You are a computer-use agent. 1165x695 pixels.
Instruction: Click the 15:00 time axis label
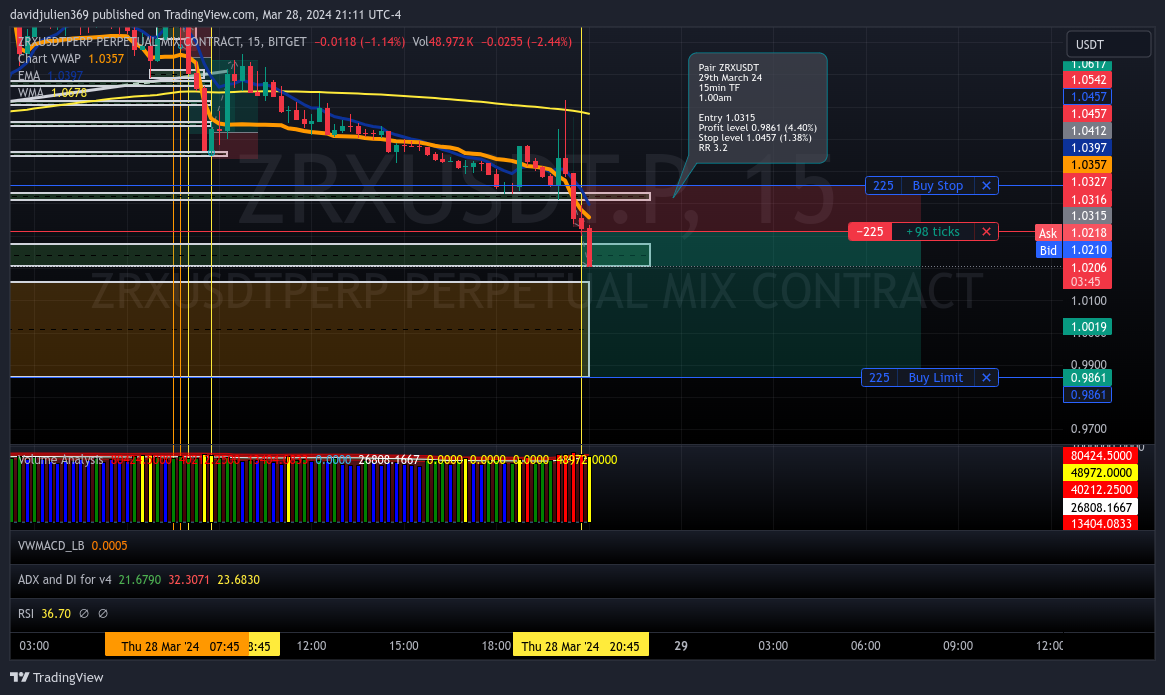(403, 646)
